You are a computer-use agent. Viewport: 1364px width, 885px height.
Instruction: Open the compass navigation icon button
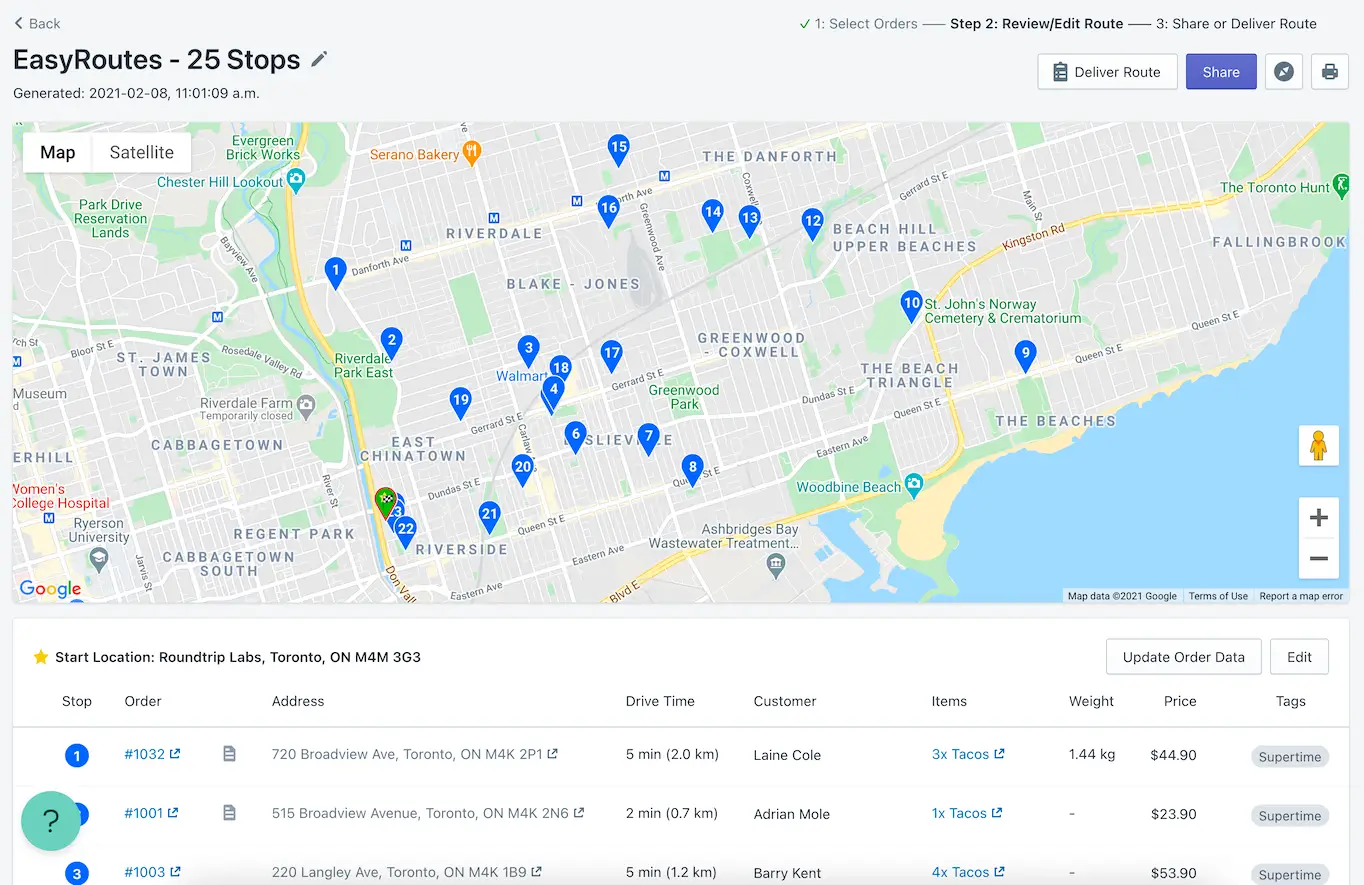[x=1284, y=72]
